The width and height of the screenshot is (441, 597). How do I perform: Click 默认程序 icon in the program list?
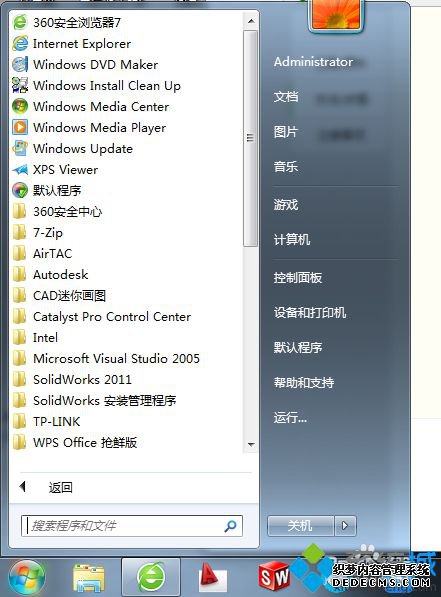[x=20, y=190]
